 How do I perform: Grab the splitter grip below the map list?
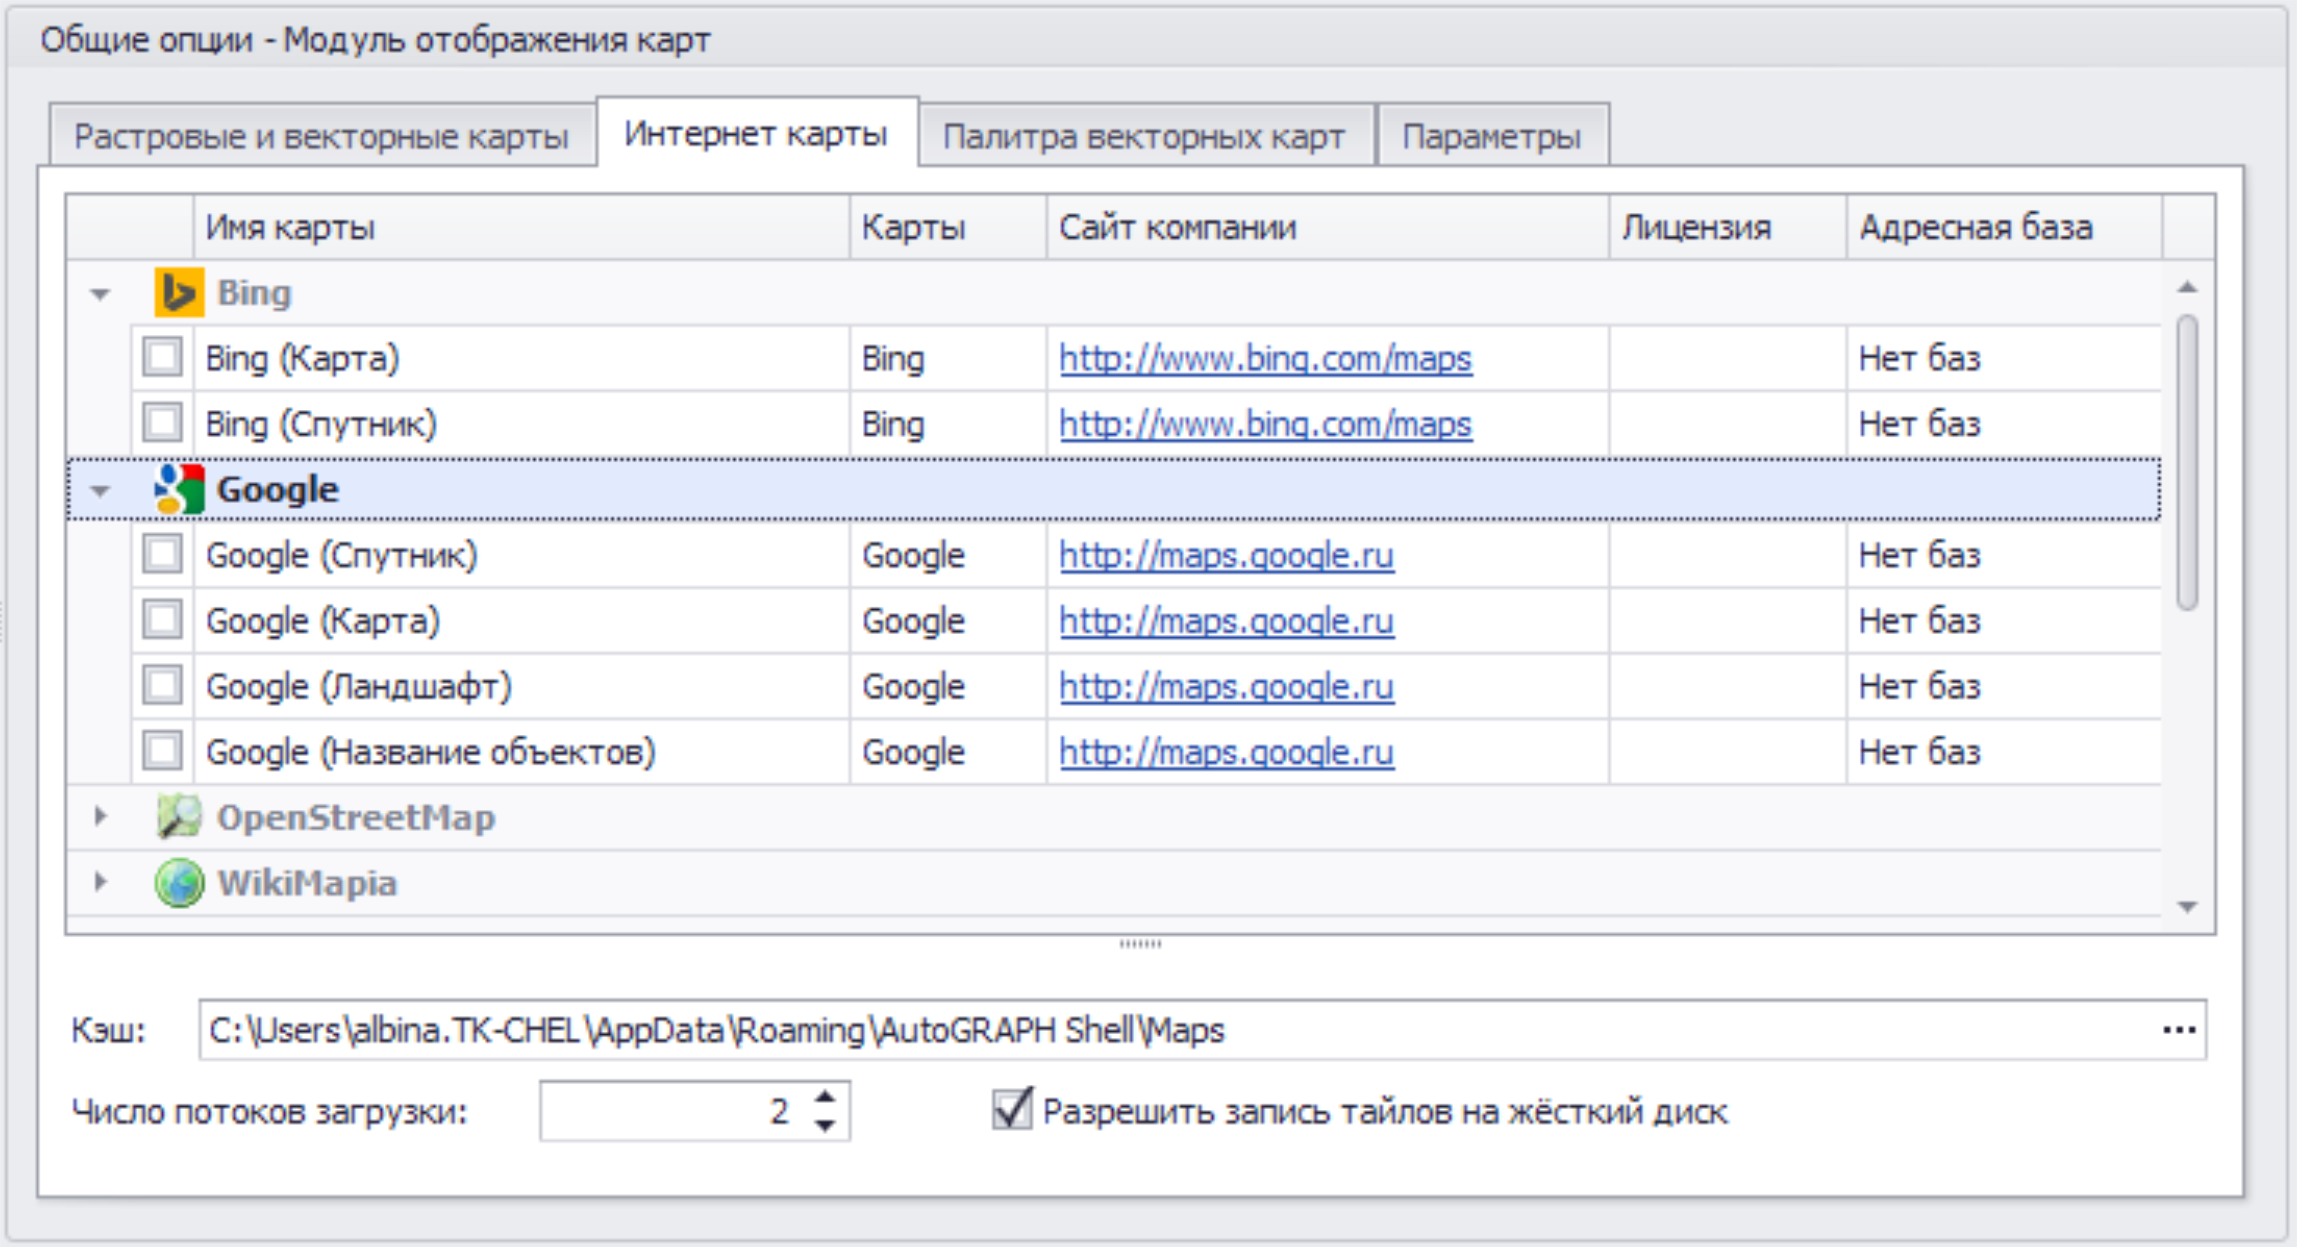pos(1140,943)
